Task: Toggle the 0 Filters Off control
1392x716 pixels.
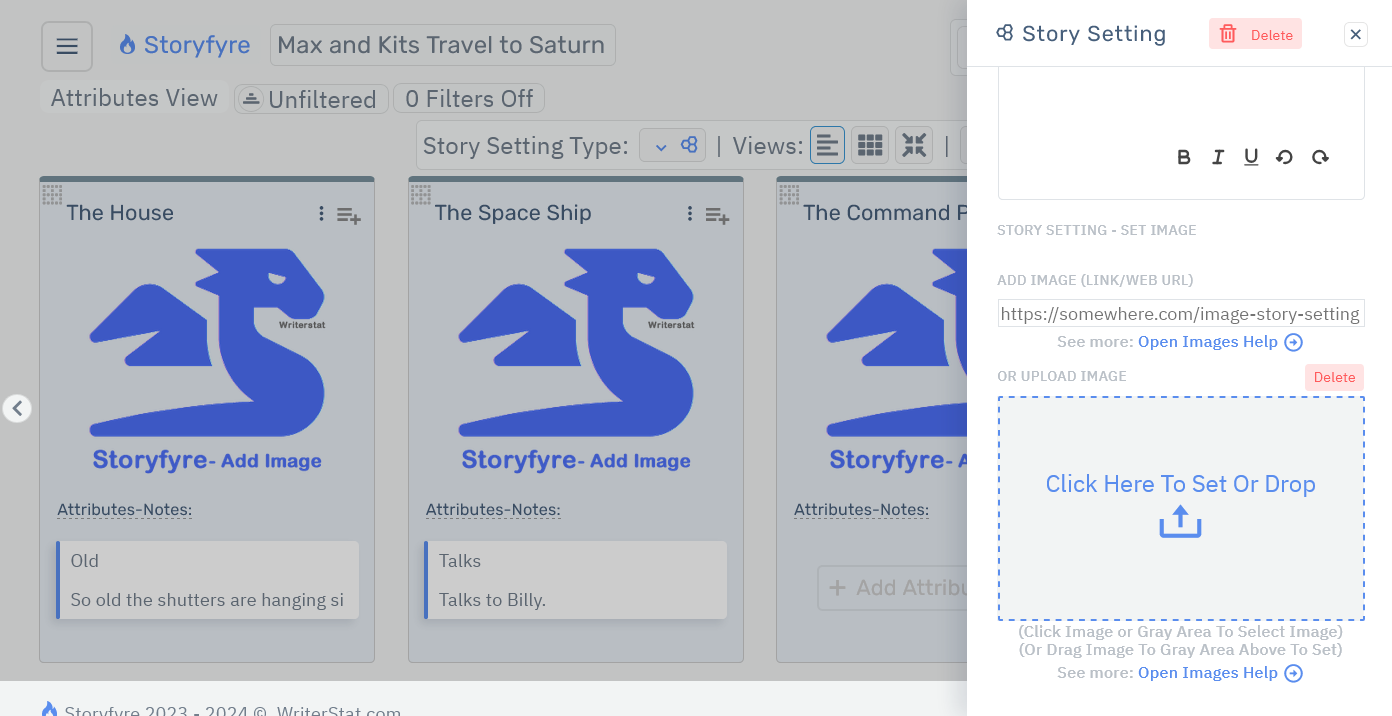Action: coord(468,98)
